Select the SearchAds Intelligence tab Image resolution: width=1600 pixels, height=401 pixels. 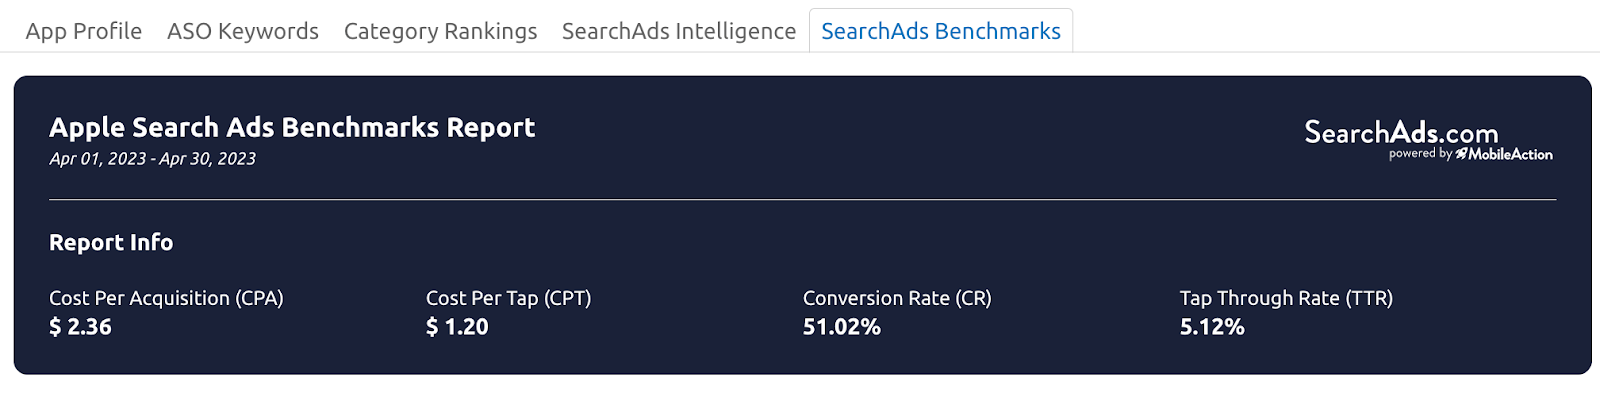[679, 31]
